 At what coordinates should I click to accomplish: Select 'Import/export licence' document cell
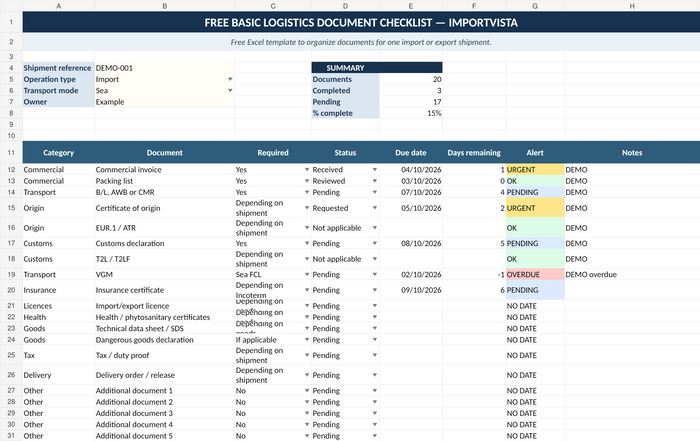pos(165,306)
